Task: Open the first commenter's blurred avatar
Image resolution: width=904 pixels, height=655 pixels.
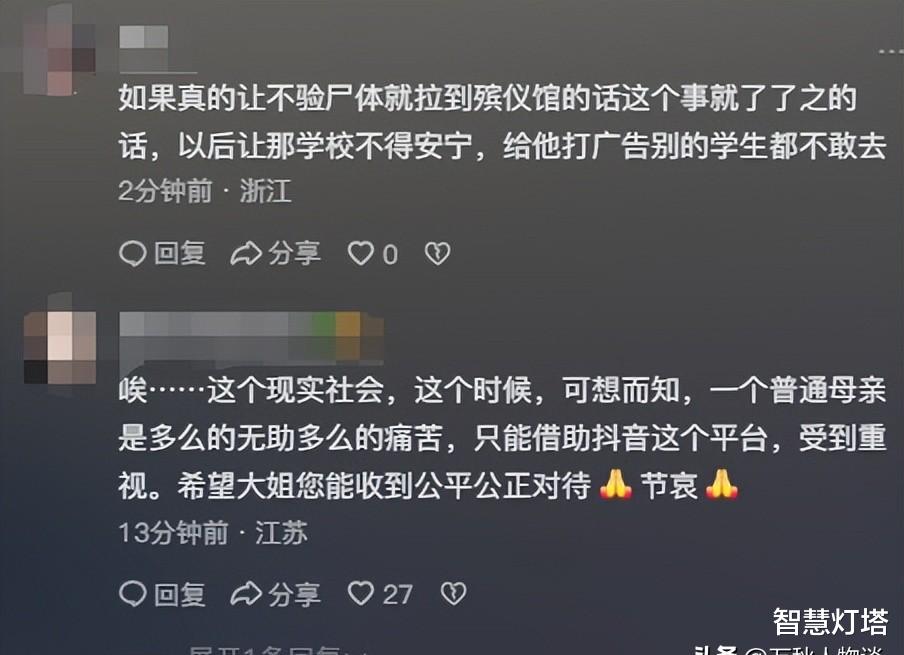Action: pos(60,50)
